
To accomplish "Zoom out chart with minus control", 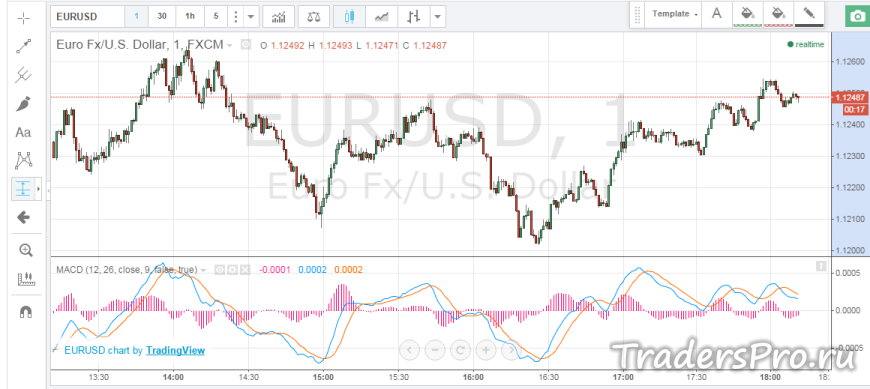I will click(434, 350).
